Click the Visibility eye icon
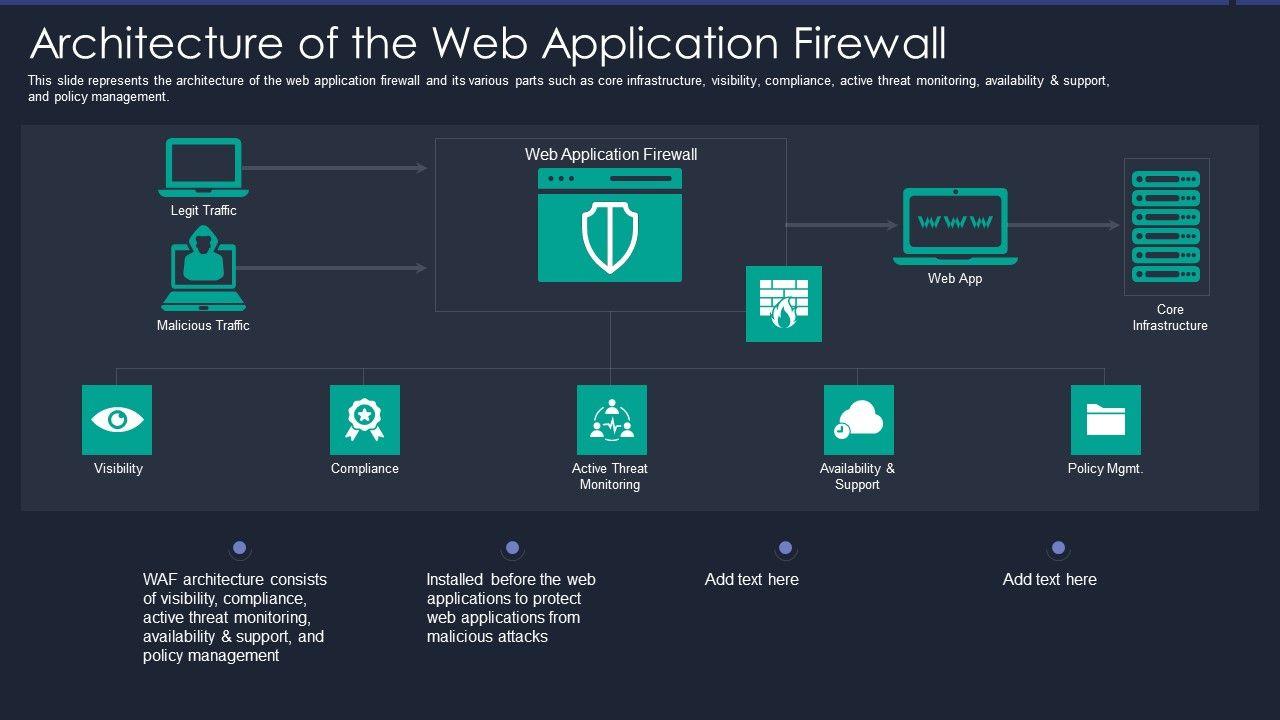 pyautogui.click(x=117, y=420)
